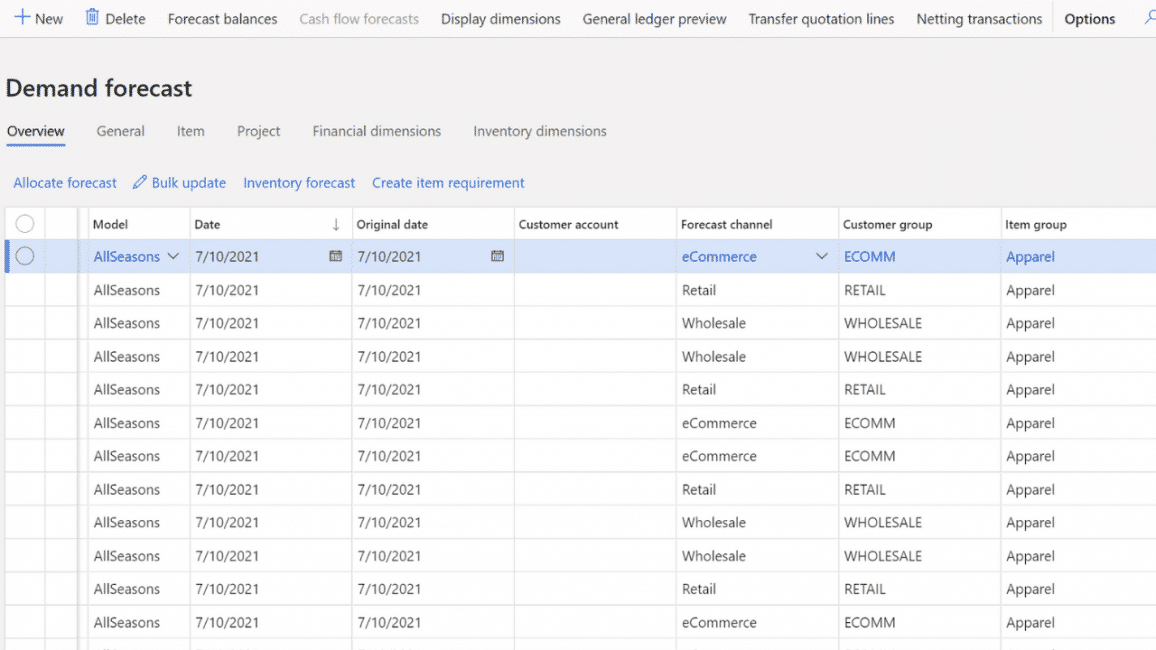1156x650 pixels.
Task: Click the Demand forecast page title
Action: coord(99,88)
